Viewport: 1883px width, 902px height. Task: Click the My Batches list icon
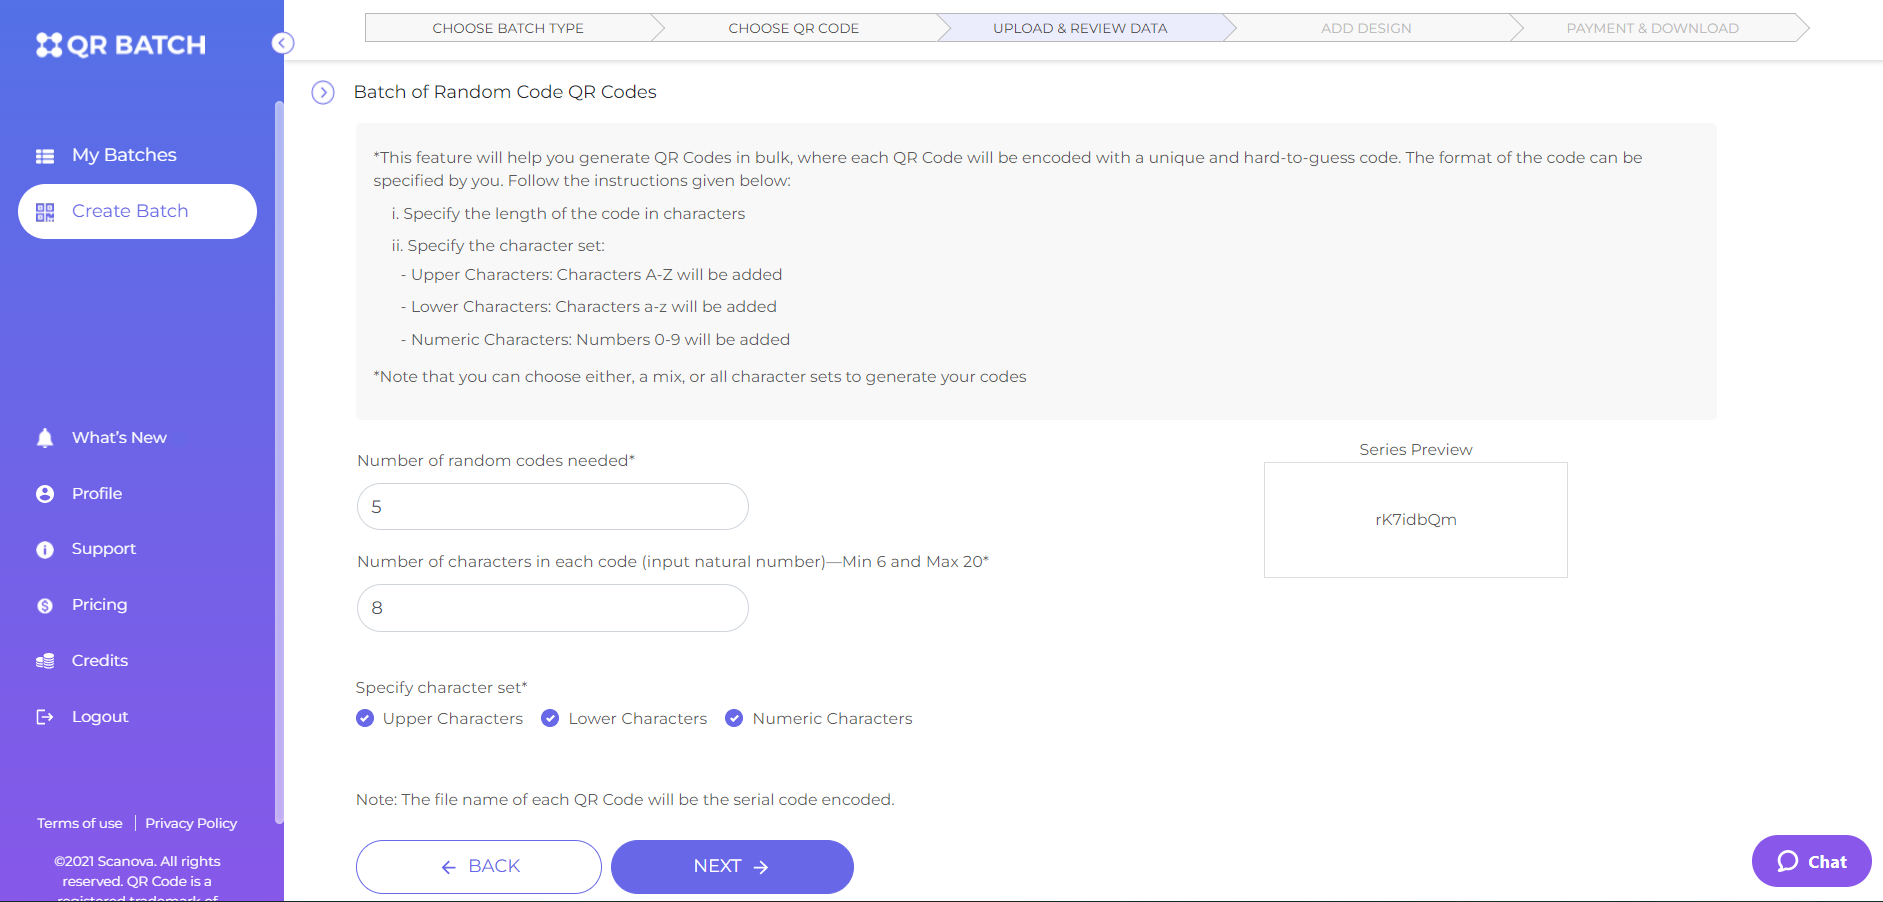[x=45, y=156]
